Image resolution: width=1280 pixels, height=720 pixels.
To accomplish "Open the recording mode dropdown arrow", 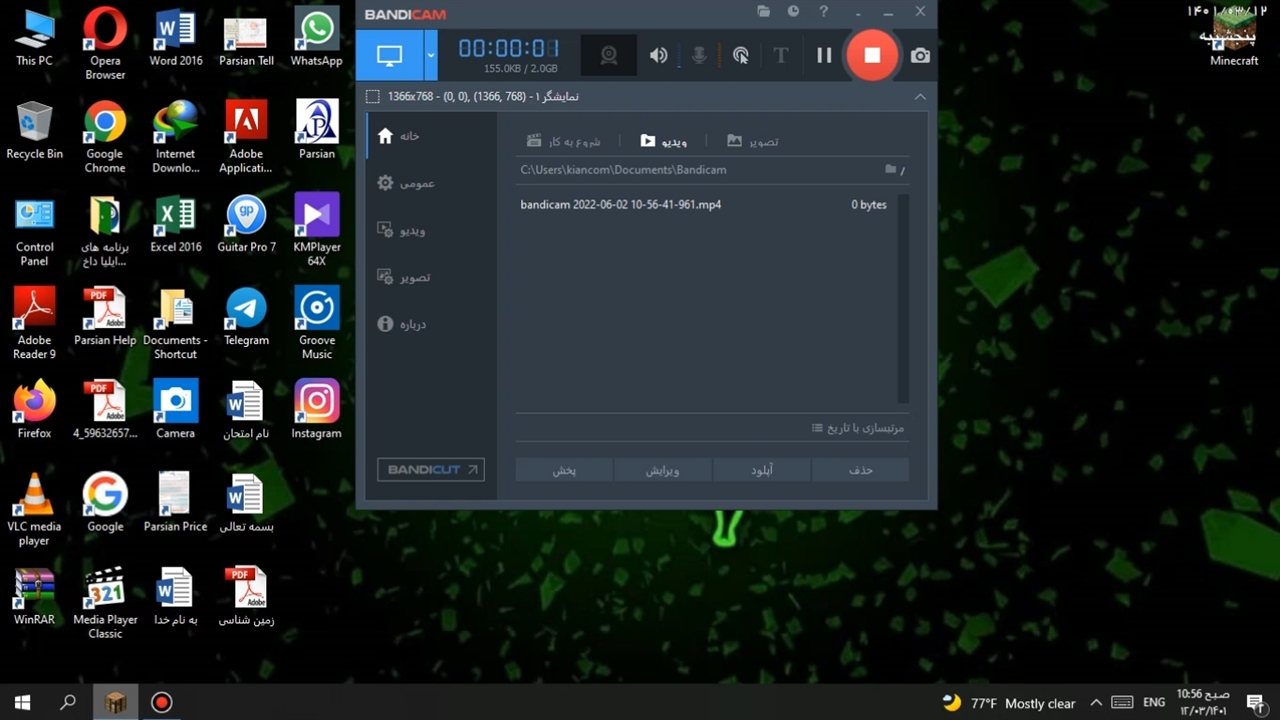I will click(431, 56).
